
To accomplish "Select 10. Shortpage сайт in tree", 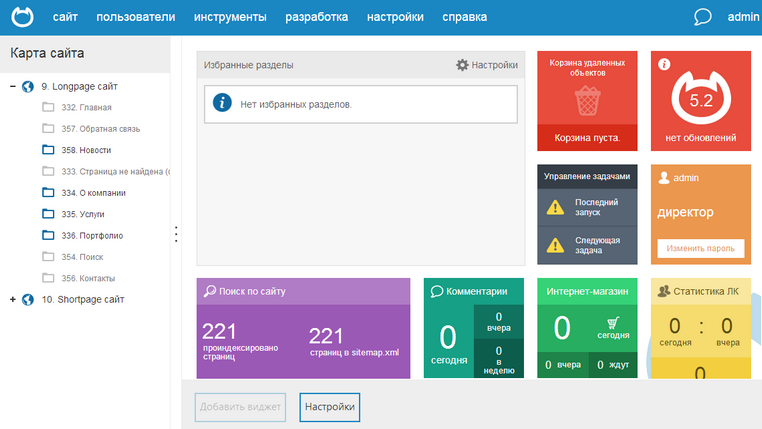I will pyautogui.click(x=83, y=300).
